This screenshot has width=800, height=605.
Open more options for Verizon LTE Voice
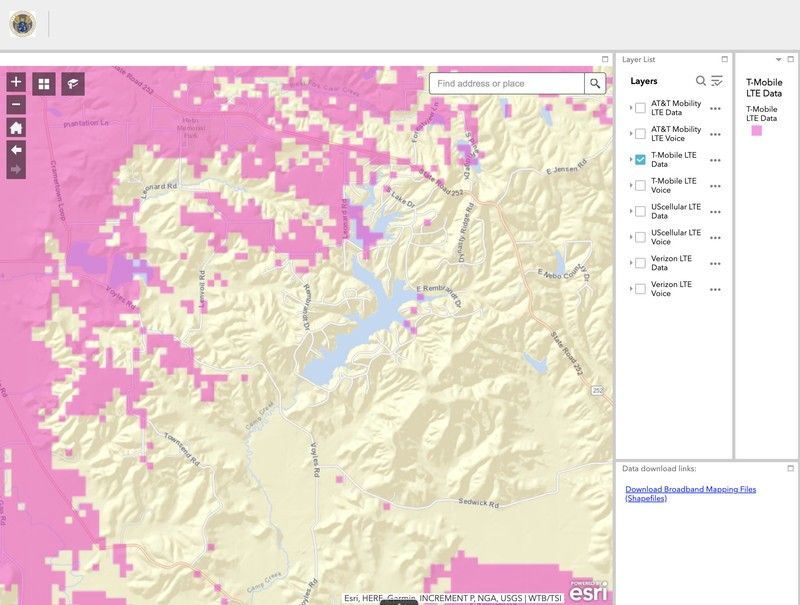(x=715, y=290)
